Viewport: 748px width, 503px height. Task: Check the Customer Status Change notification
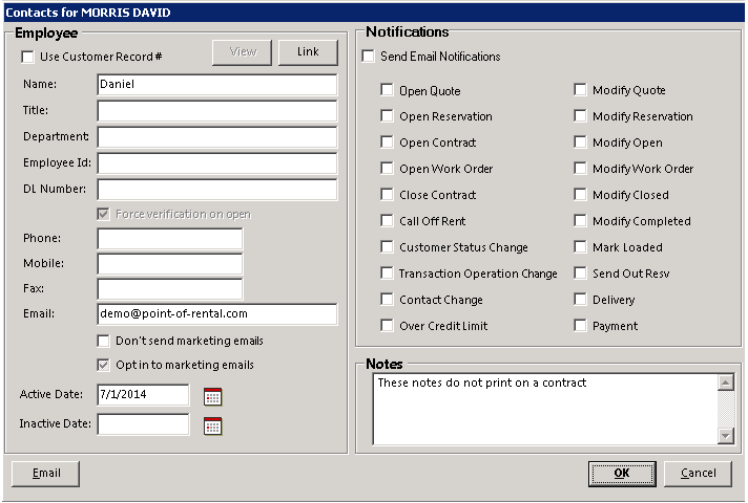click(387, 247)
